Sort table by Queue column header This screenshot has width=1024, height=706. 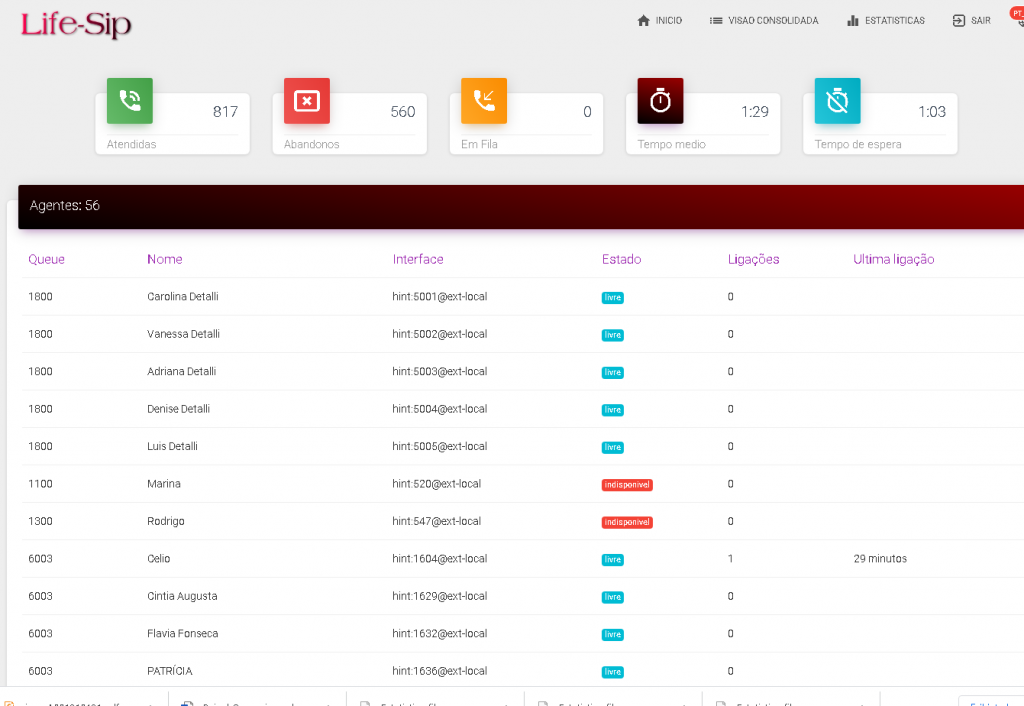click(46, 259)
